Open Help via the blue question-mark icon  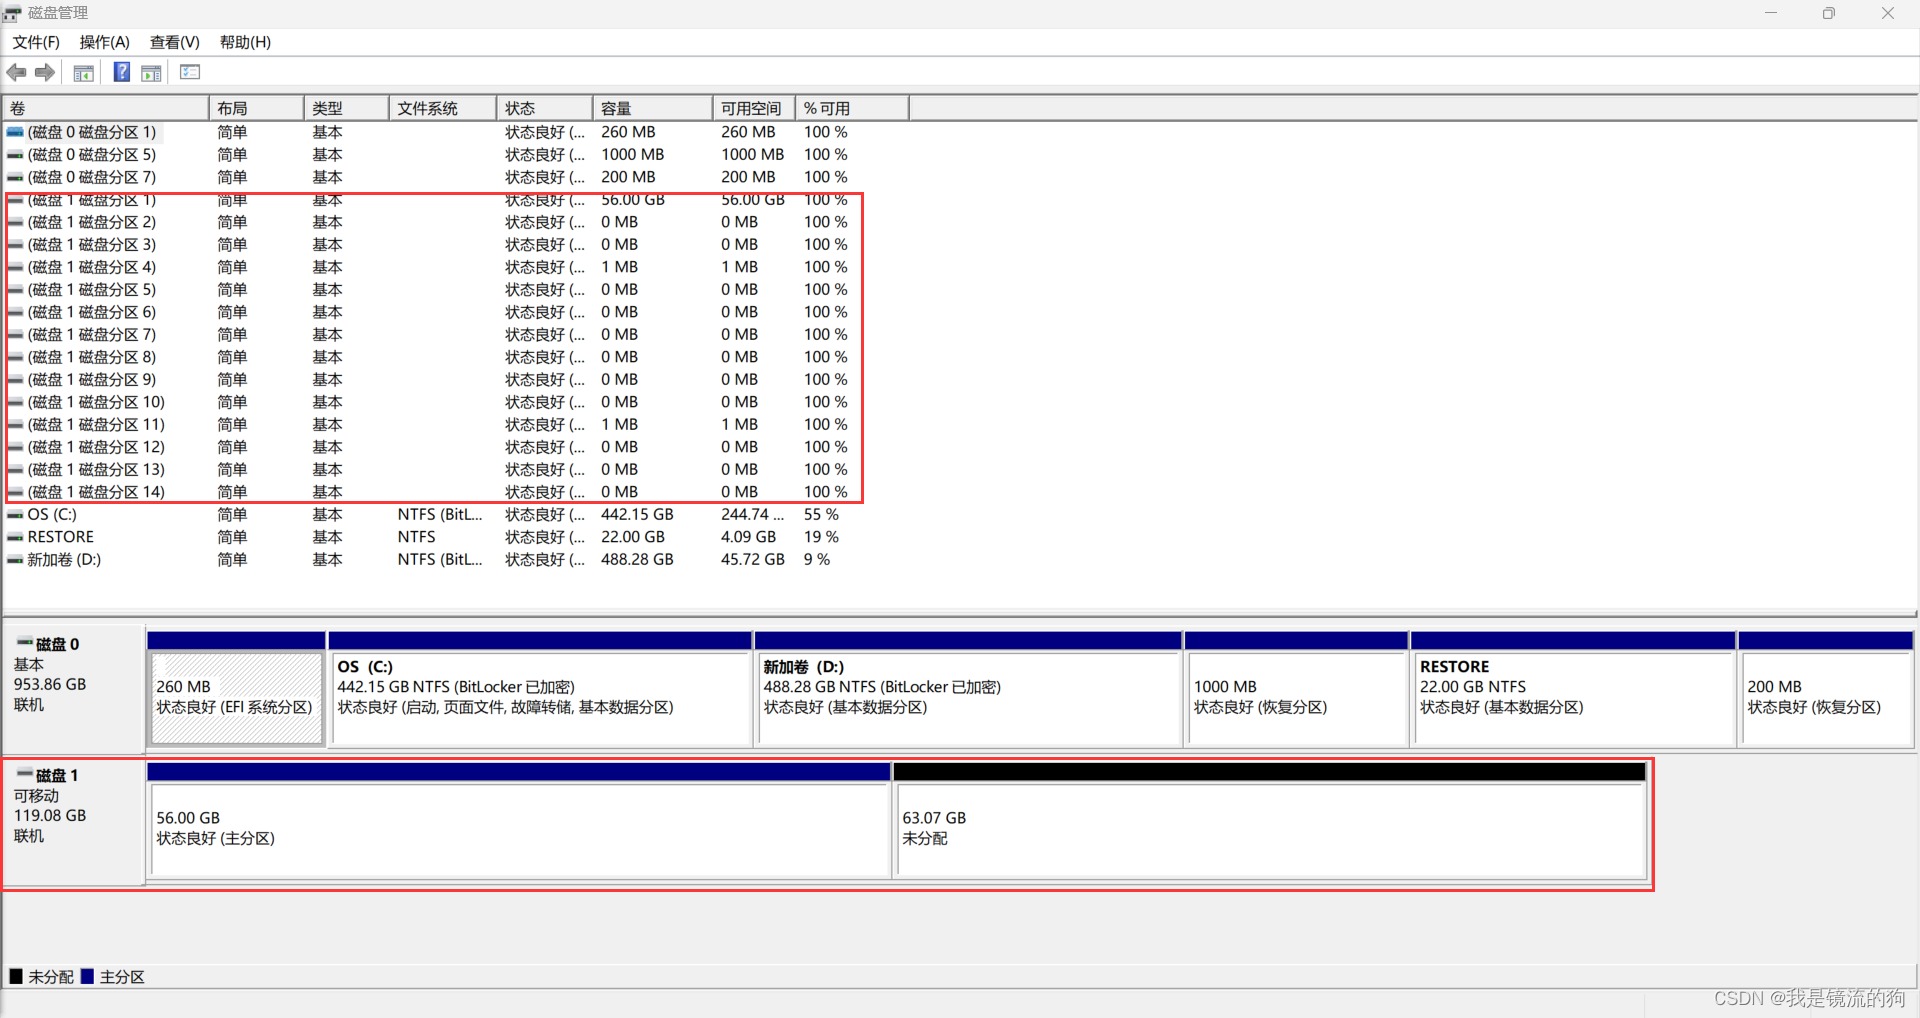[121, 72]
